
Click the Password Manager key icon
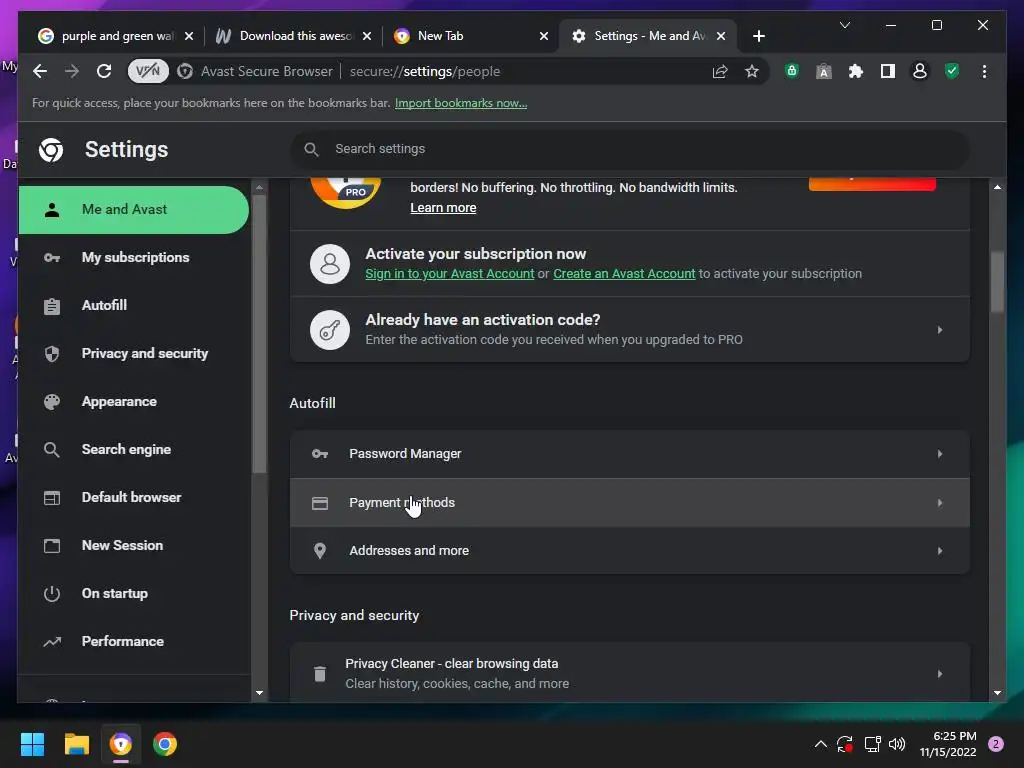(319, 454)
